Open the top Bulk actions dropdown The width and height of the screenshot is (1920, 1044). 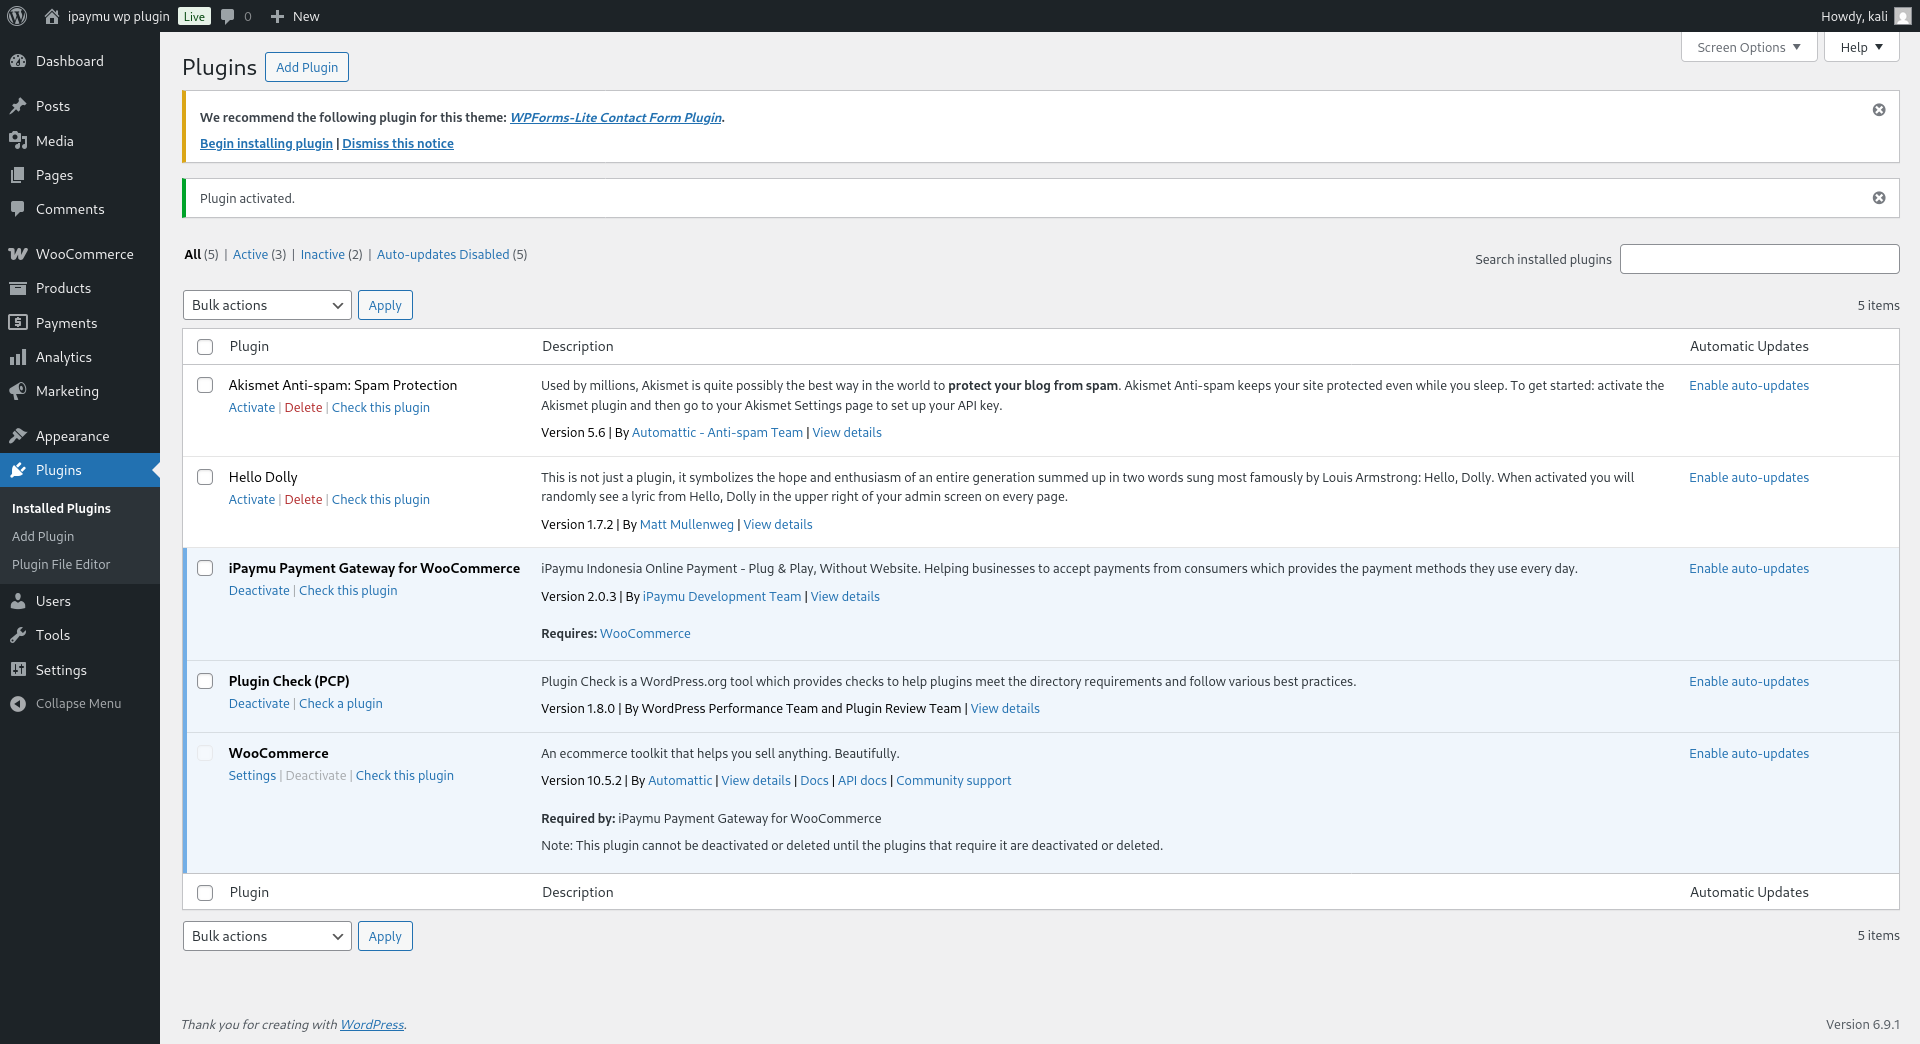tap(267, 305)
